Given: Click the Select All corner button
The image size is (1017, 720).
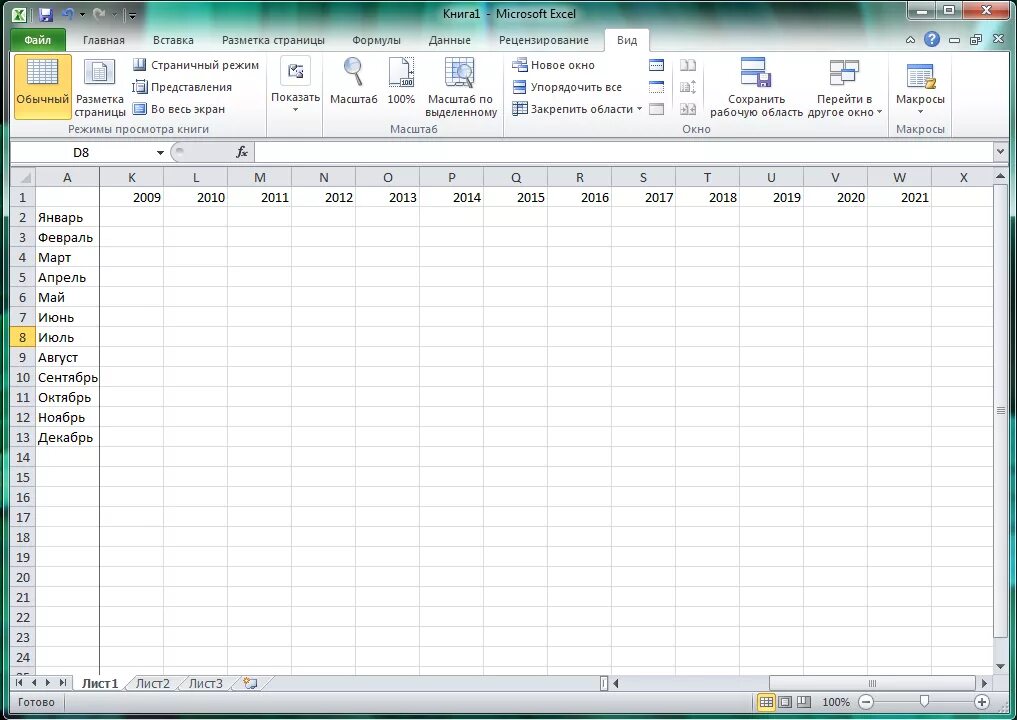Looking at the screenshot, I should 23,177.
